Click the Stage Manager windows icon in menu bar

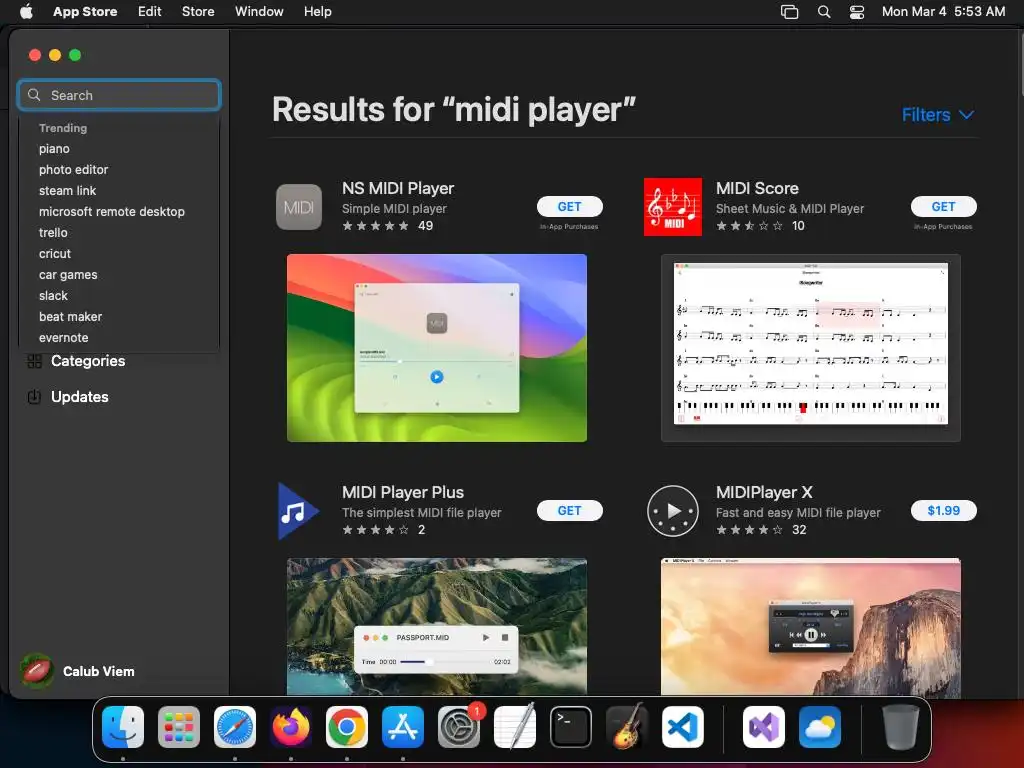click(790, 12)
